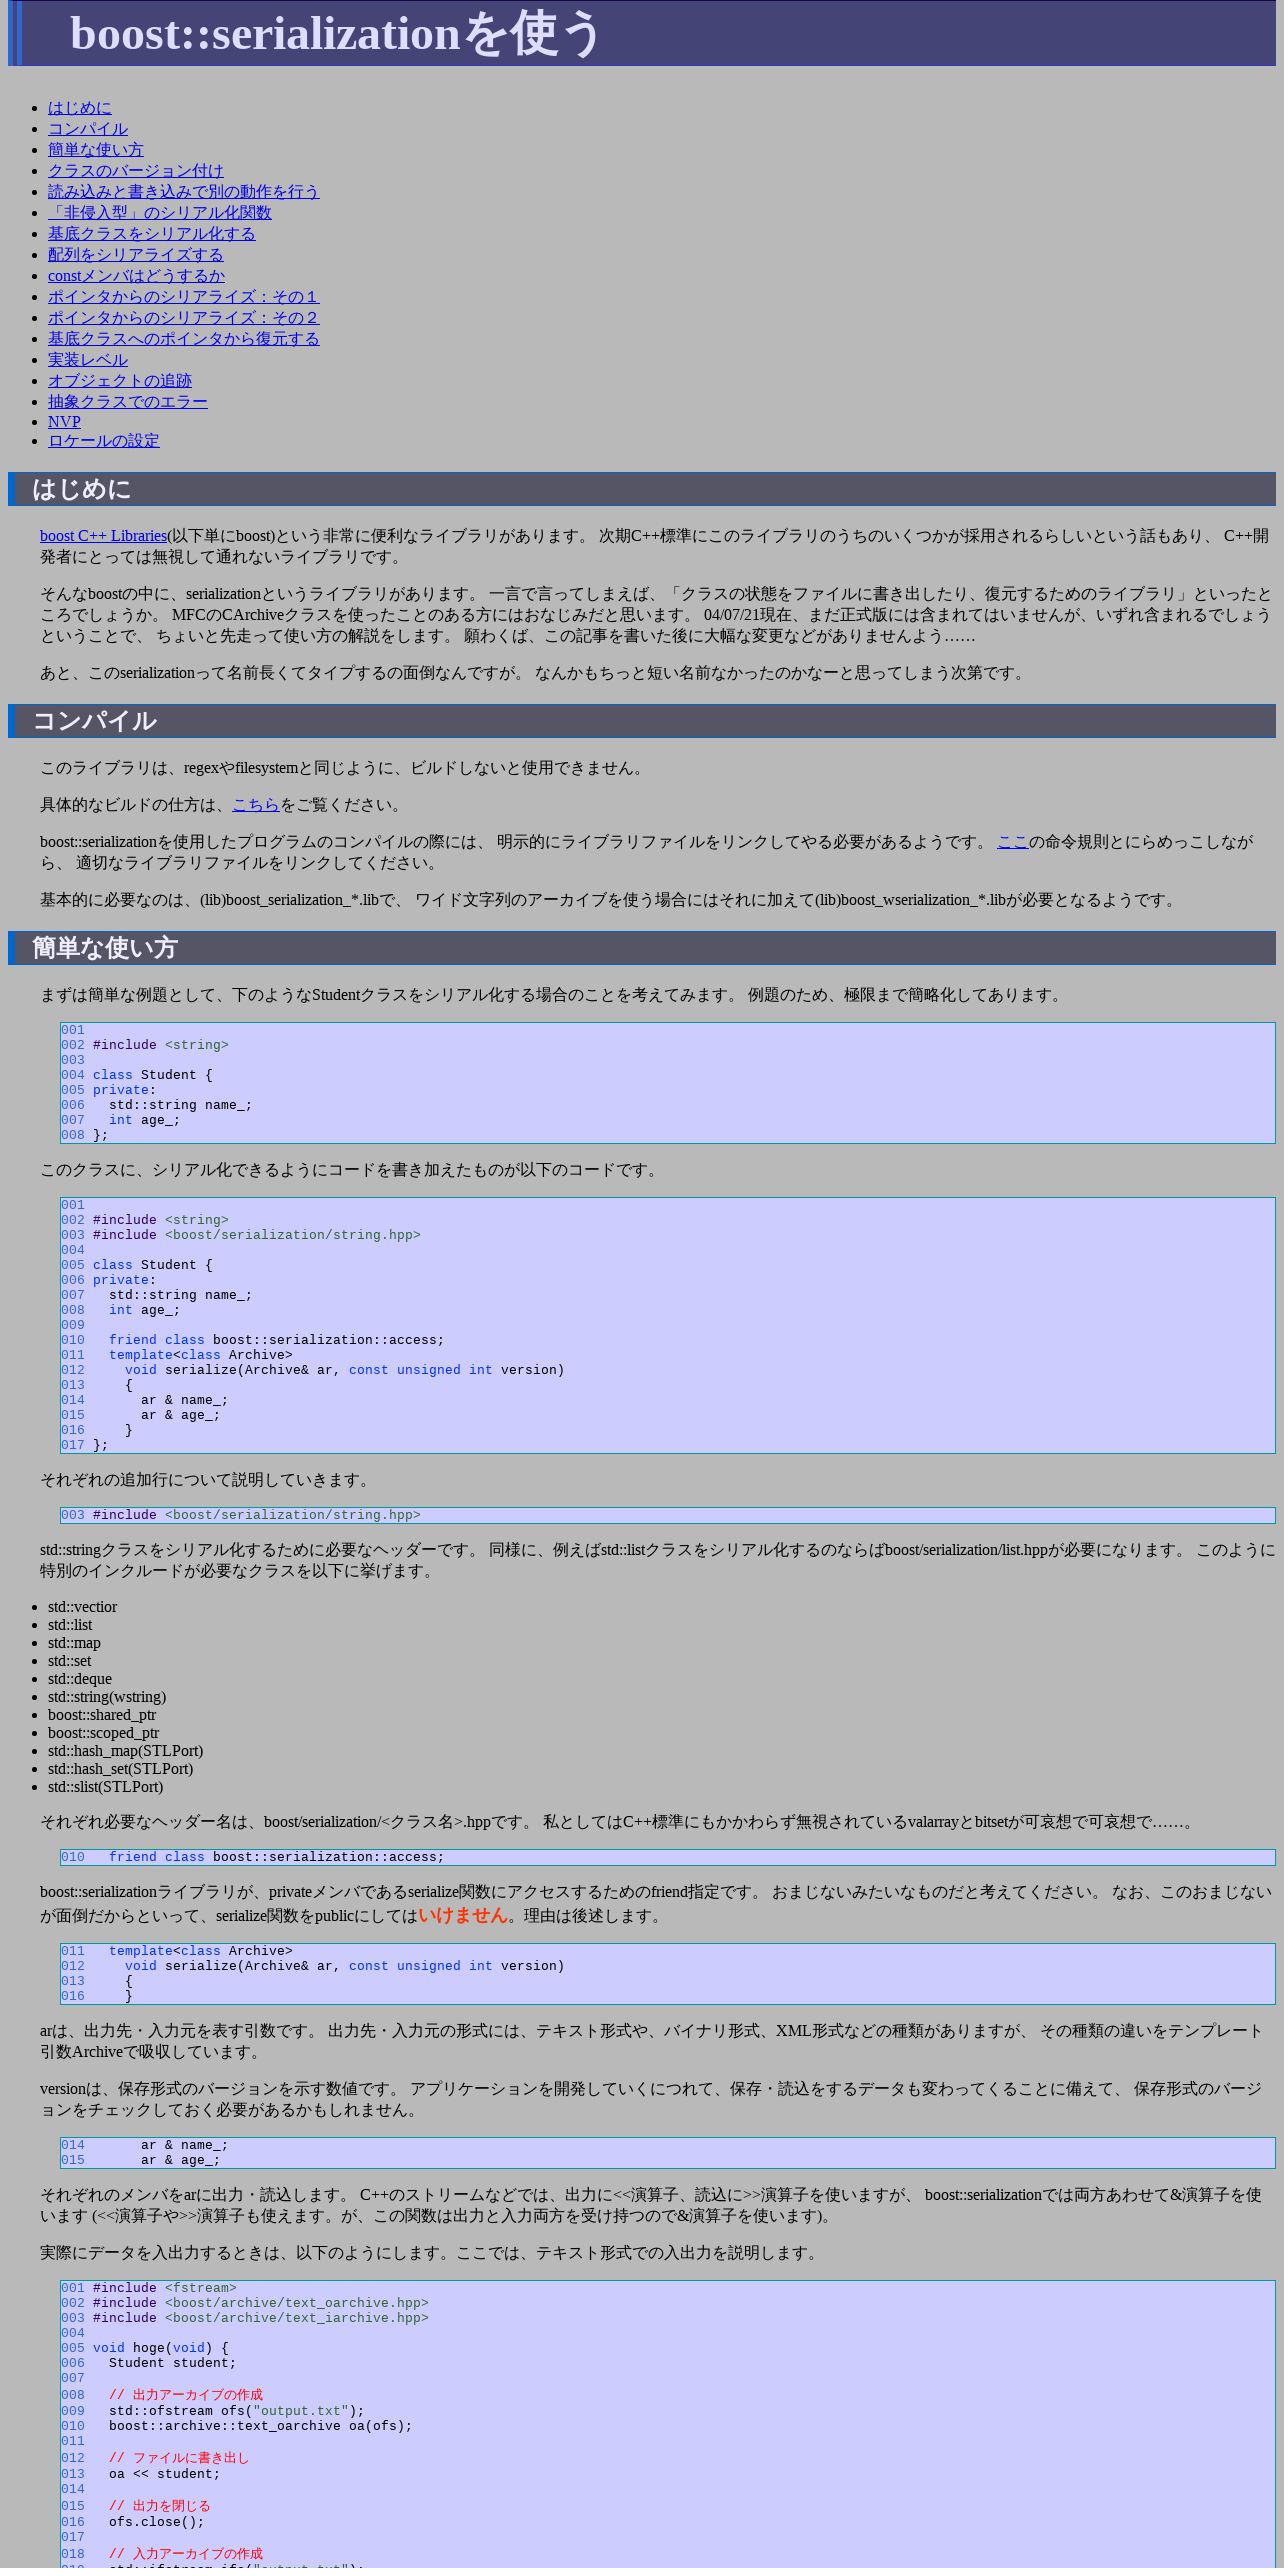1284x2568 pixels.
Task: Select std::map list item
Action: 74,1643
